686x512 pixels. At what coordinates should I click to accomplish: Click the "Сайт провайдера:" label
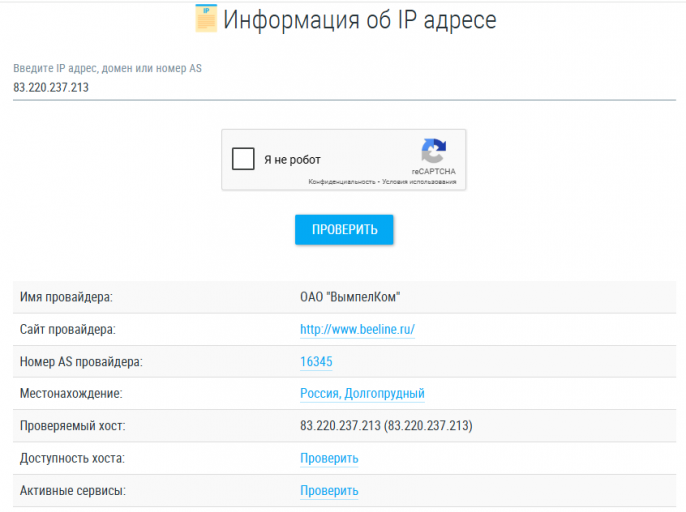(68, 330)
